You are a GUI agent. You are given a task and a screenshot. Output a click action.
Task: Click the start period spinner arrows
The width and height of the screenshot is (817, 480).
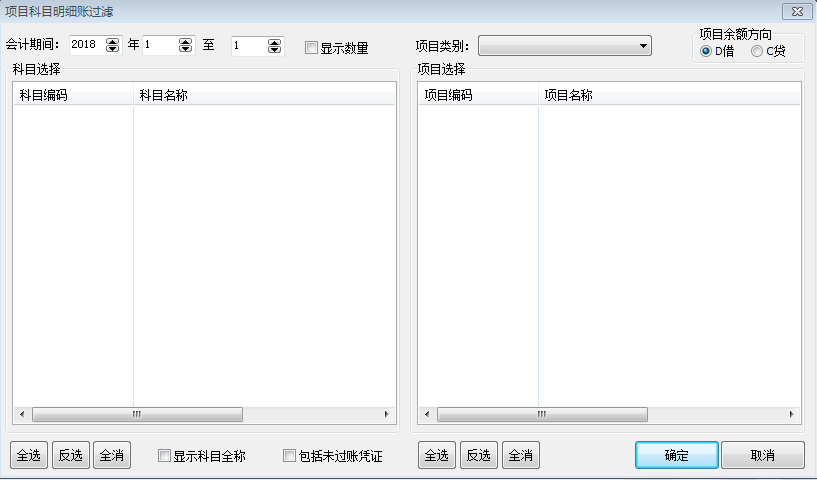185,46
